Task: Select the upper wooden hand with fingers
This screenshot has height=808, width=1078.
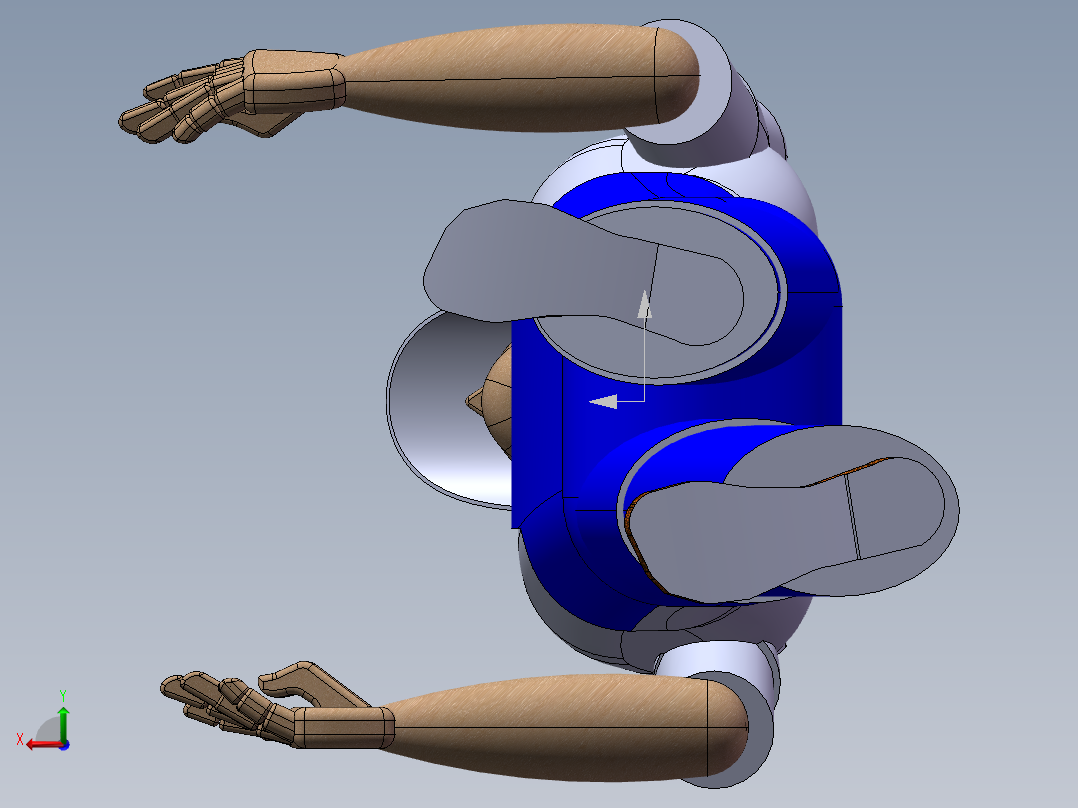Action: click(231, 96)
